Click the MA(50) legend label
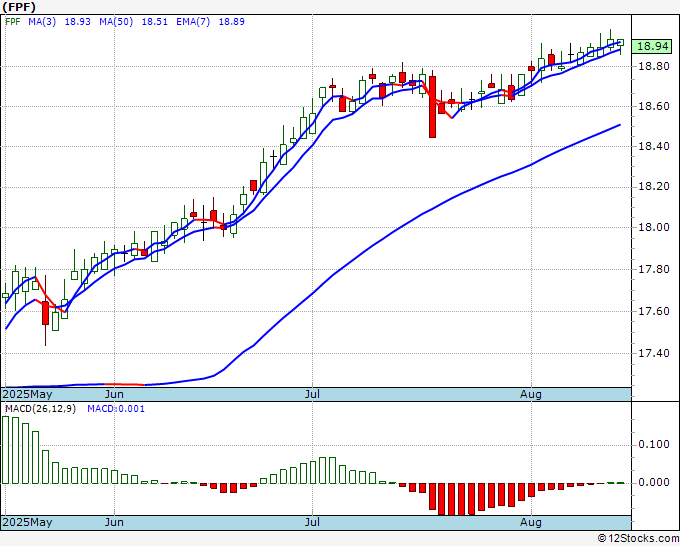Viewport: 680px width, 546px height. point(116,22)
